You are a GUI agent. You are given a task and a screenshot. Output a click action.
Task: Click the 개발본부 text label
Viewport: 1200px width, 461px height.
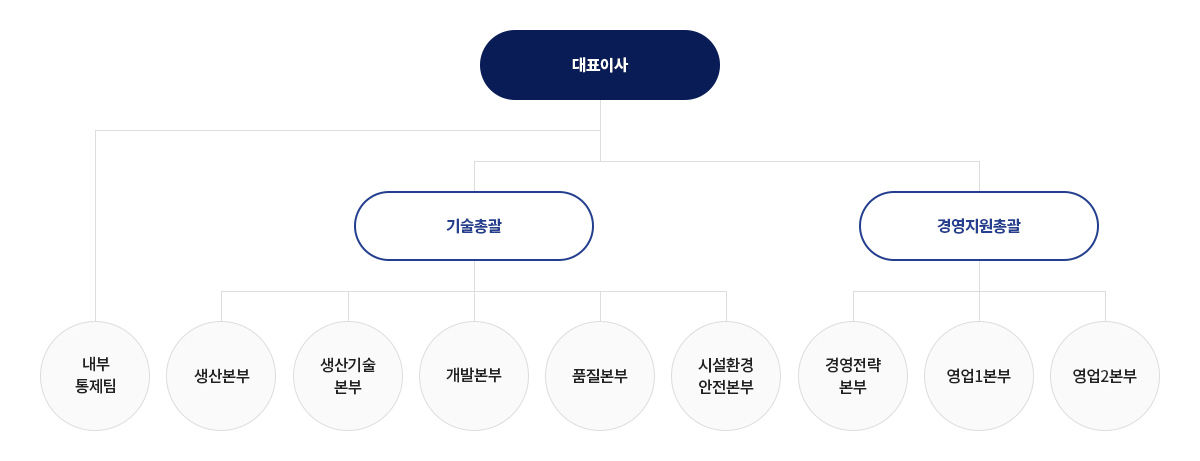474,375
